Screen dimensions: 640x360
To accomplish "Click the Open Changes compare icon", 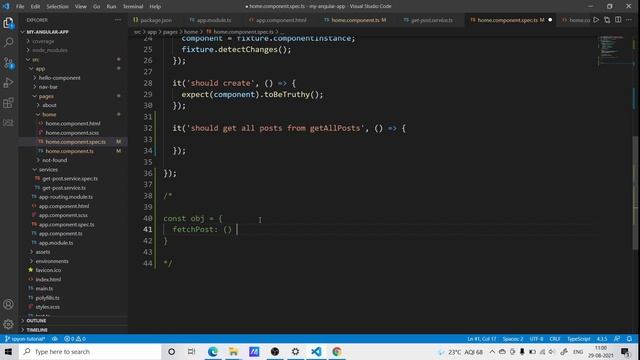I will 607,20.
